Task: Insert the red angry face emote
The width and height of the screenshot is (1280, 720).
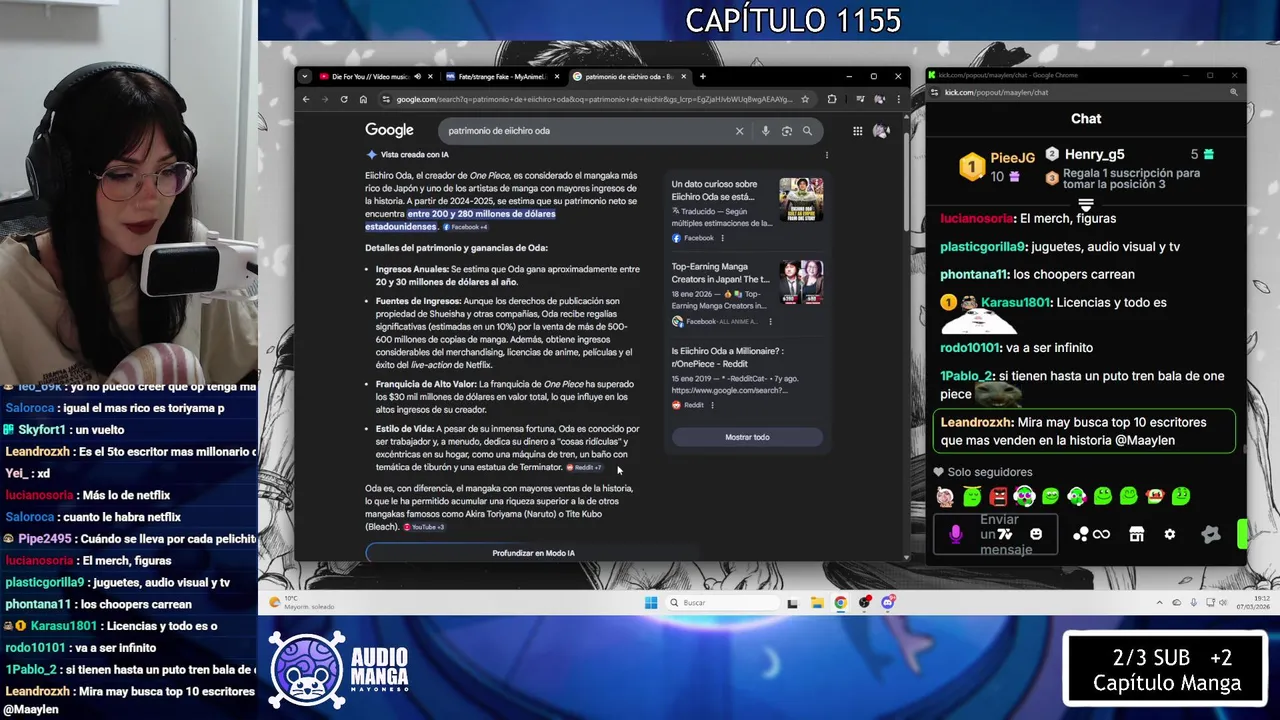Action: 998,496
